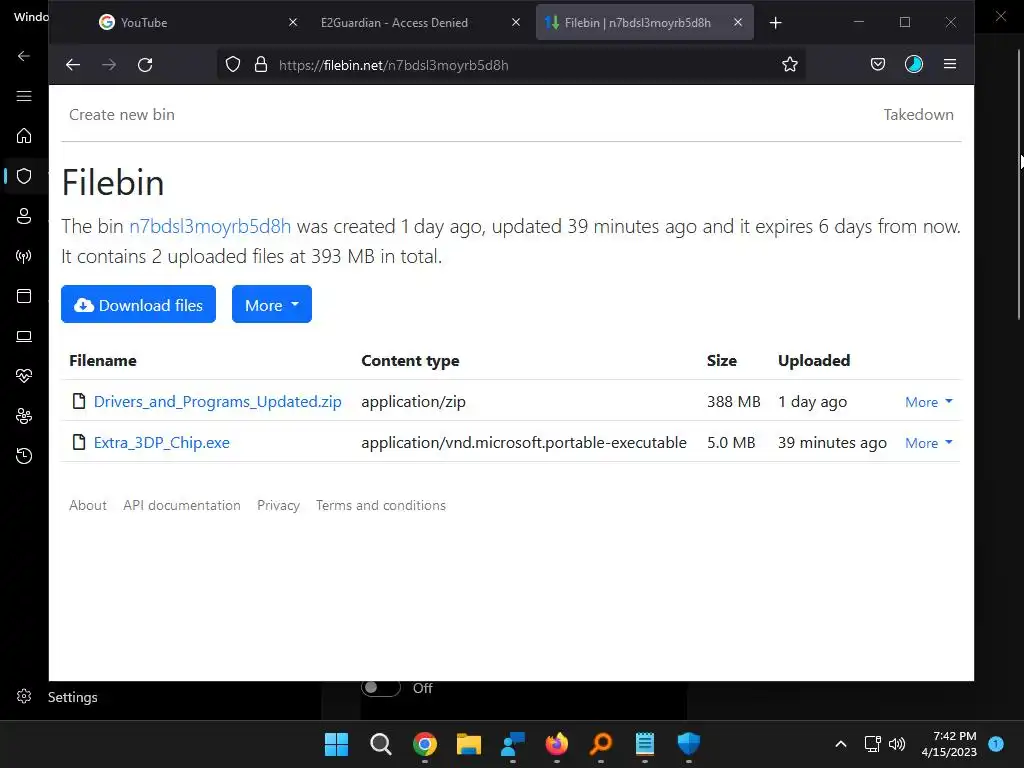Click the Download files button
The height and width of the screenshot is (768, 1024).
(138, 304)
